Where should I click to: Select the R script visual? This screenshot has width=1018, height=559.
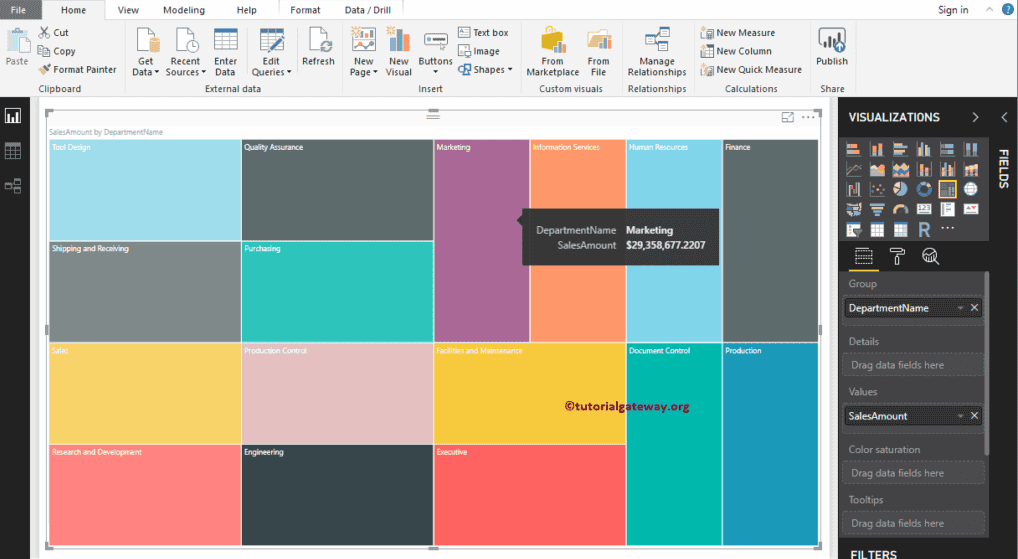[x=924, y=229]
